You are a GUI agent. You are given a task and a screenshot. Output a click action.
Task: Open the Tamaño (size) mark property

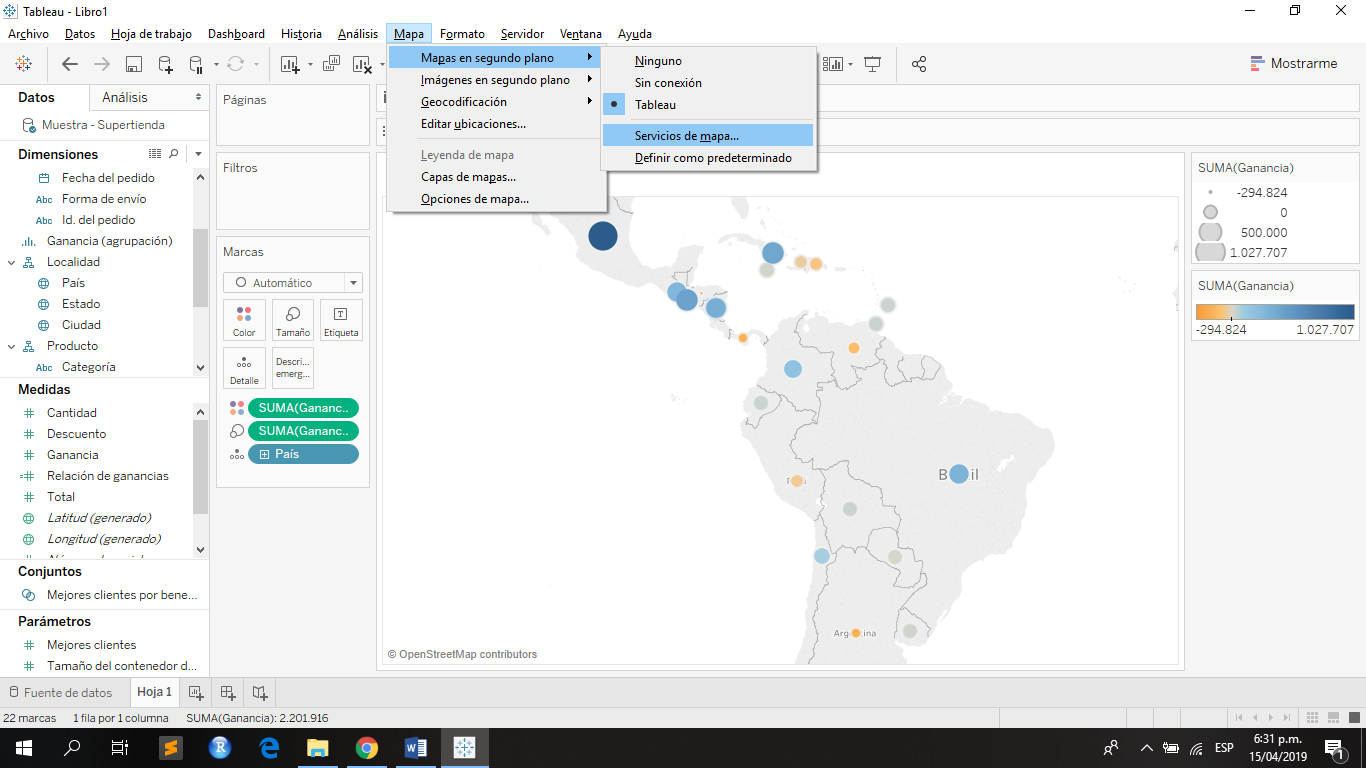pyautogui.click(x=292, y=319)
